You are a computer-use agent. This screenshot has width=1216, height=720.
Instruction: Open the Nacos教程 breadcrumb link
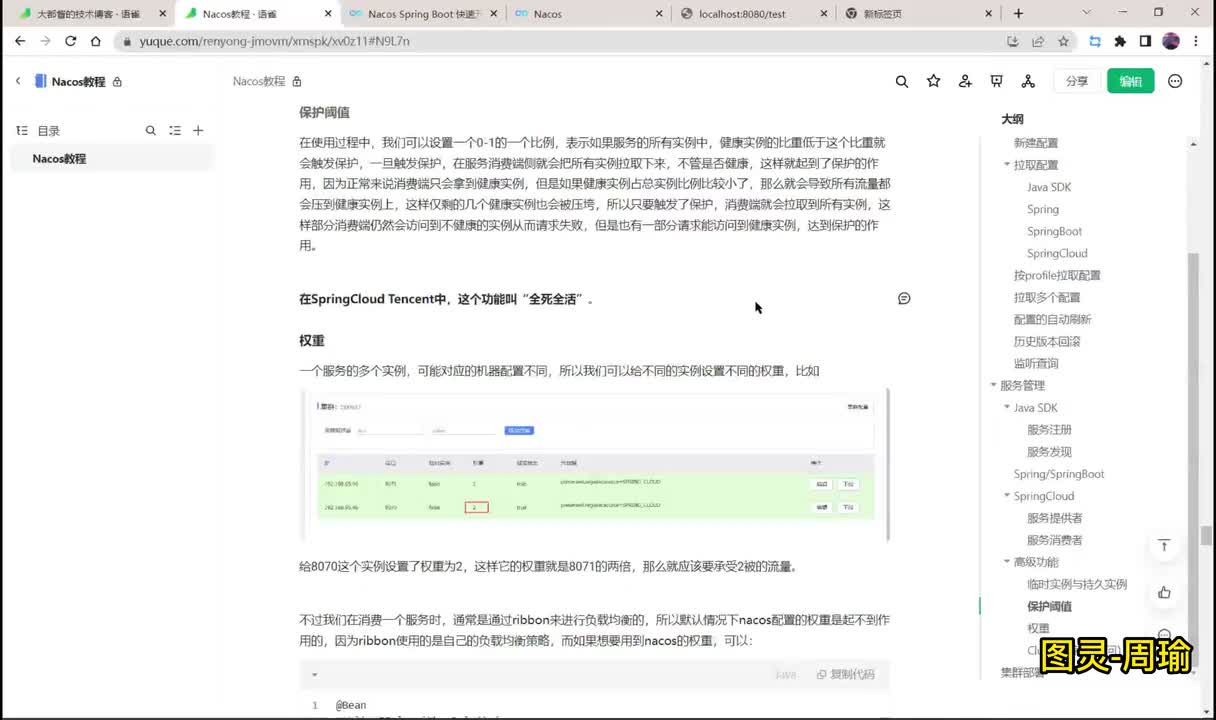pyautogui.click(x=259, y=82)
